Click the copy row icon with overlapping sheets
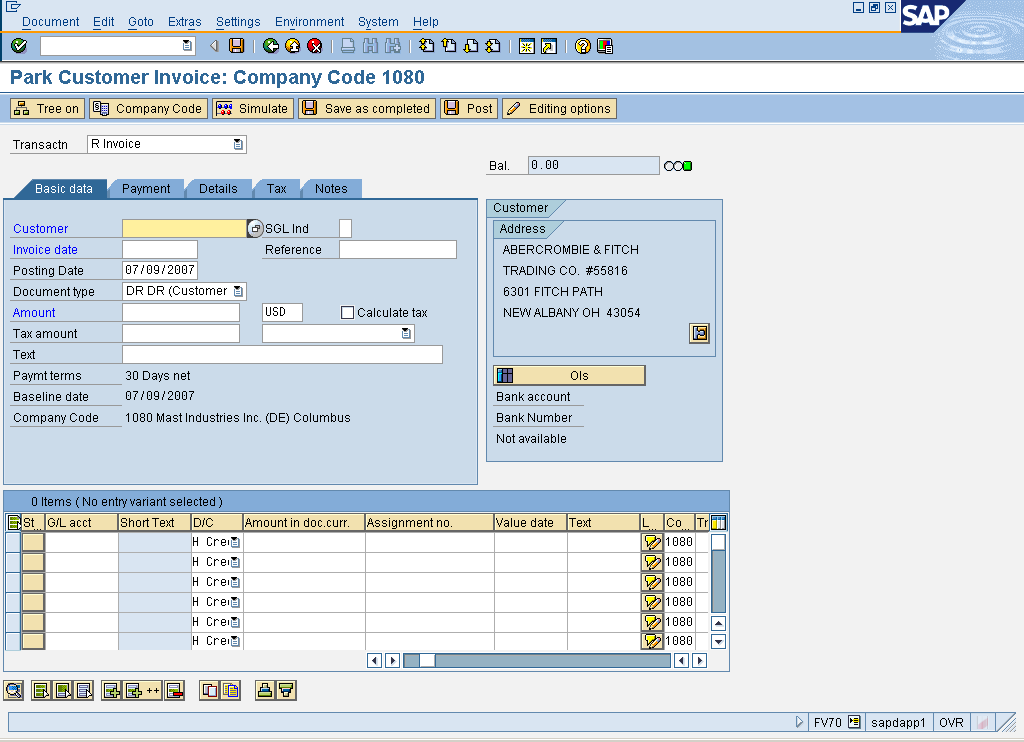Viewport: 1024px width, 742px height. click(x=210, y=690)
